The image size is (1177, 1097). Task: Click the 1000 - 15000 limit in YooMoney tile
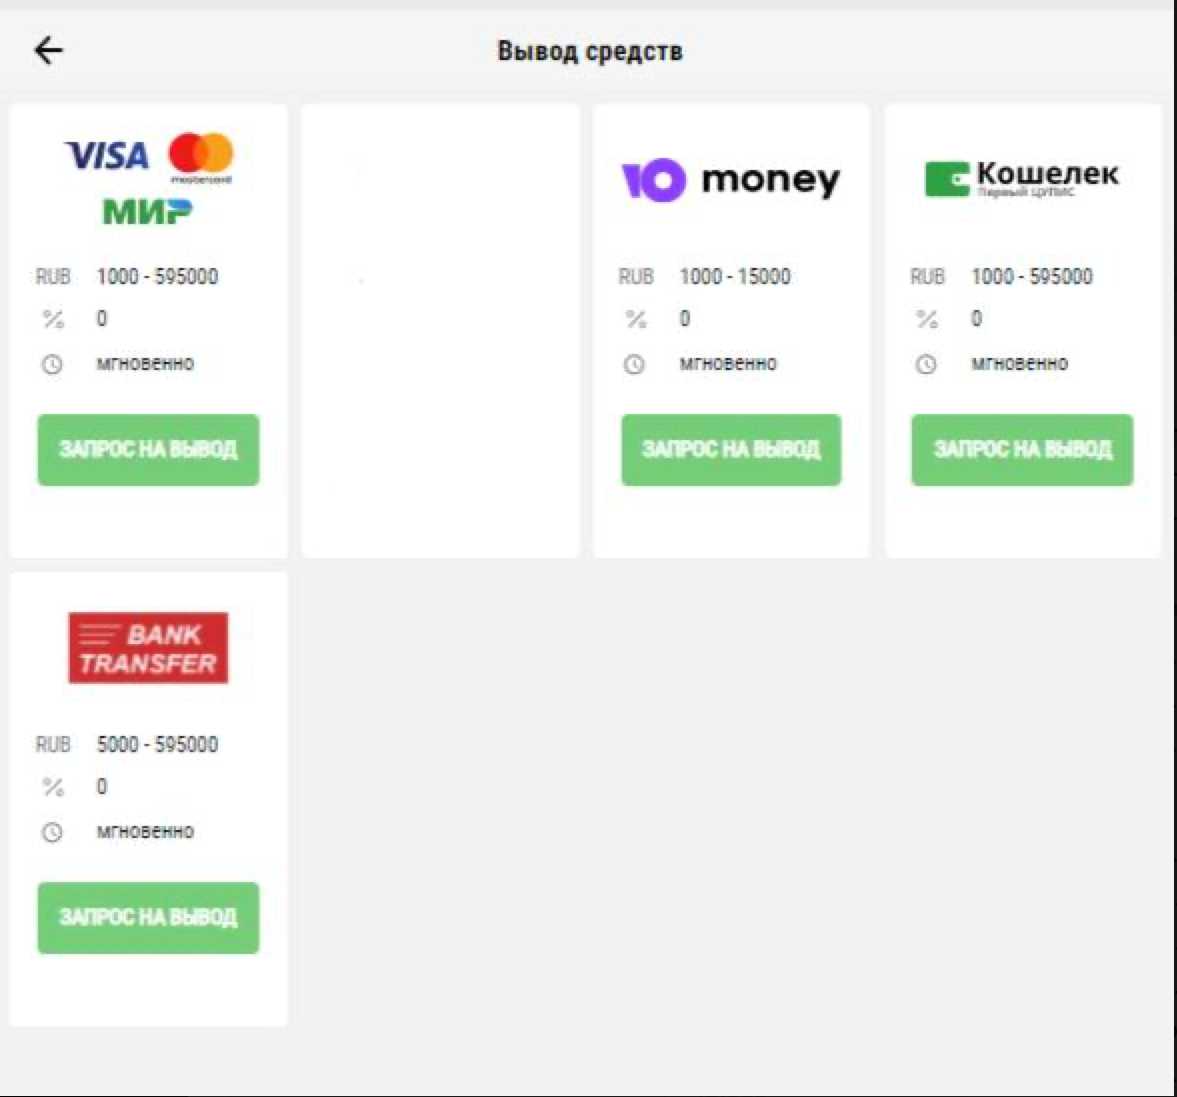[735, 277]
